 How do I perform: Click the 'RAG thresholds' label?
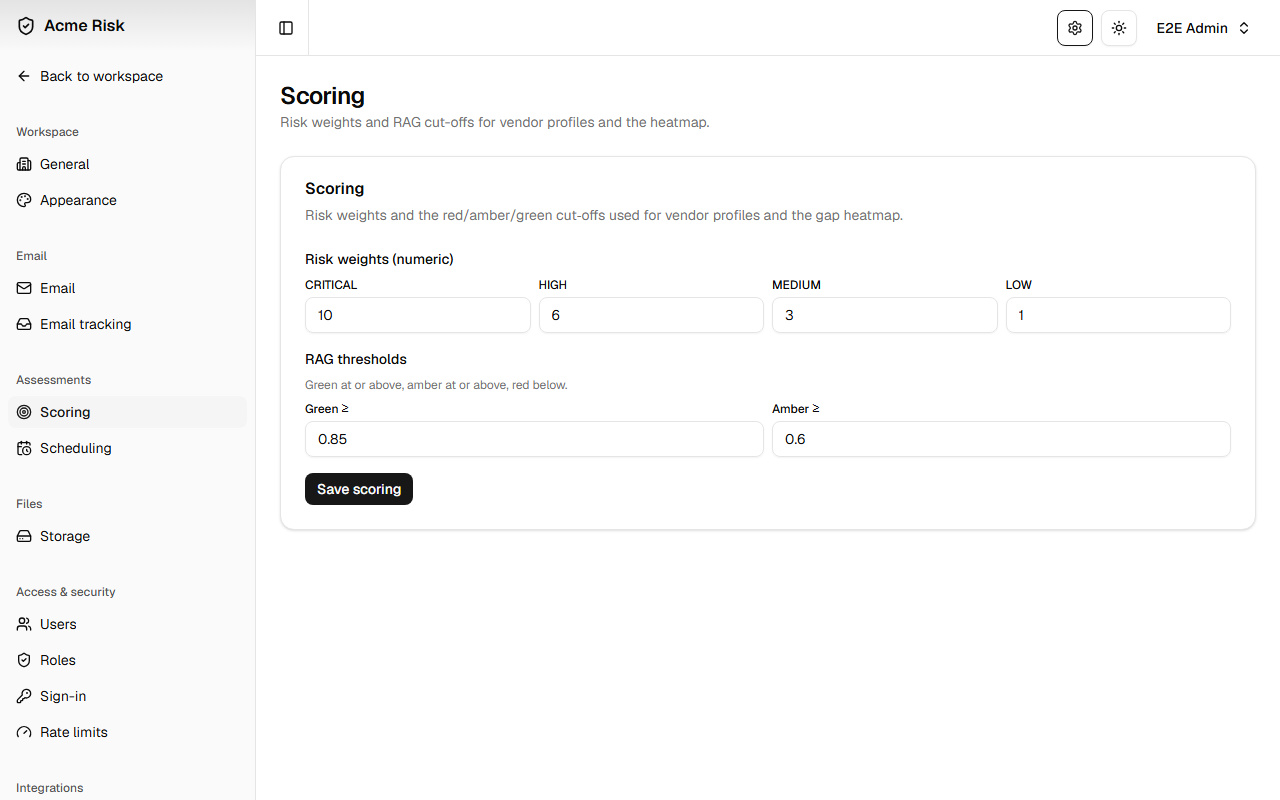[x=356, y=359]
